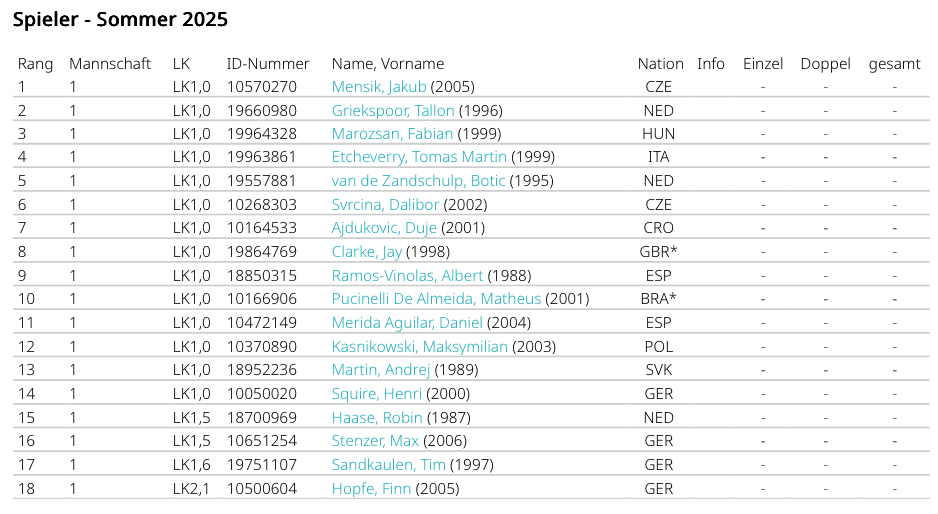Click Clarke, Jay player name
This screenshot has height=514, width=938.
(x=366, y=252)
